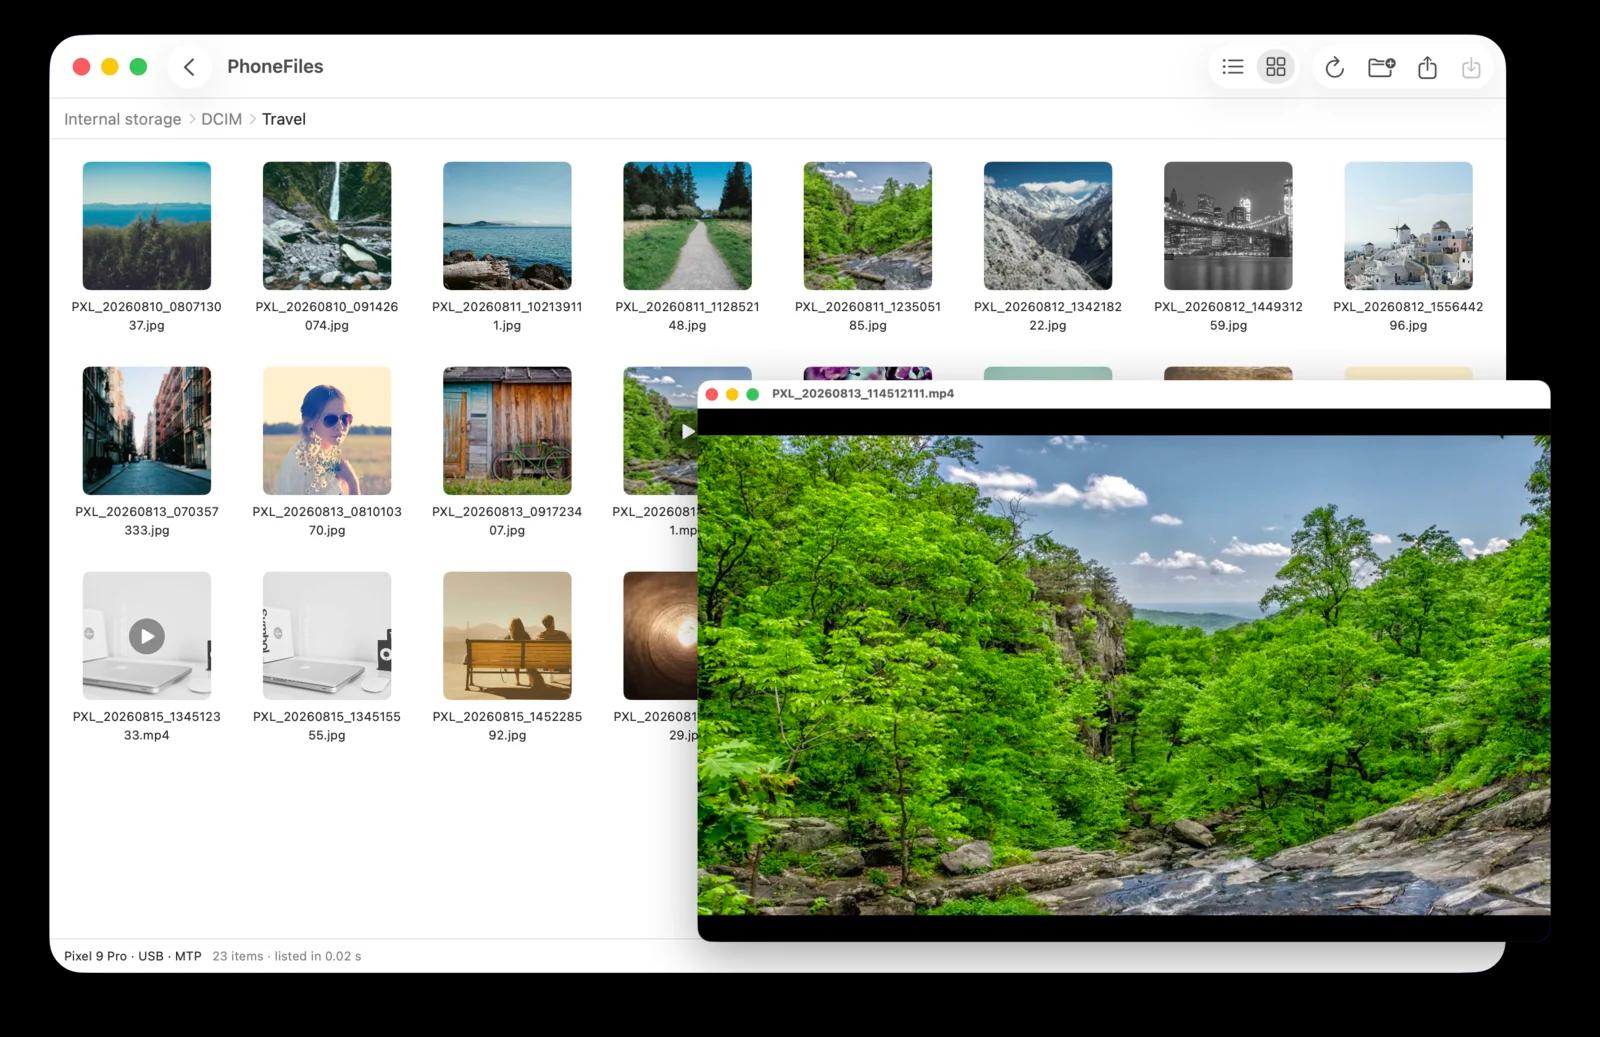Image resolution: width=1600 pixels, height=1037 pixels.
Task: Select the Santorini photo thumbnail
Action: [1408, 226]
